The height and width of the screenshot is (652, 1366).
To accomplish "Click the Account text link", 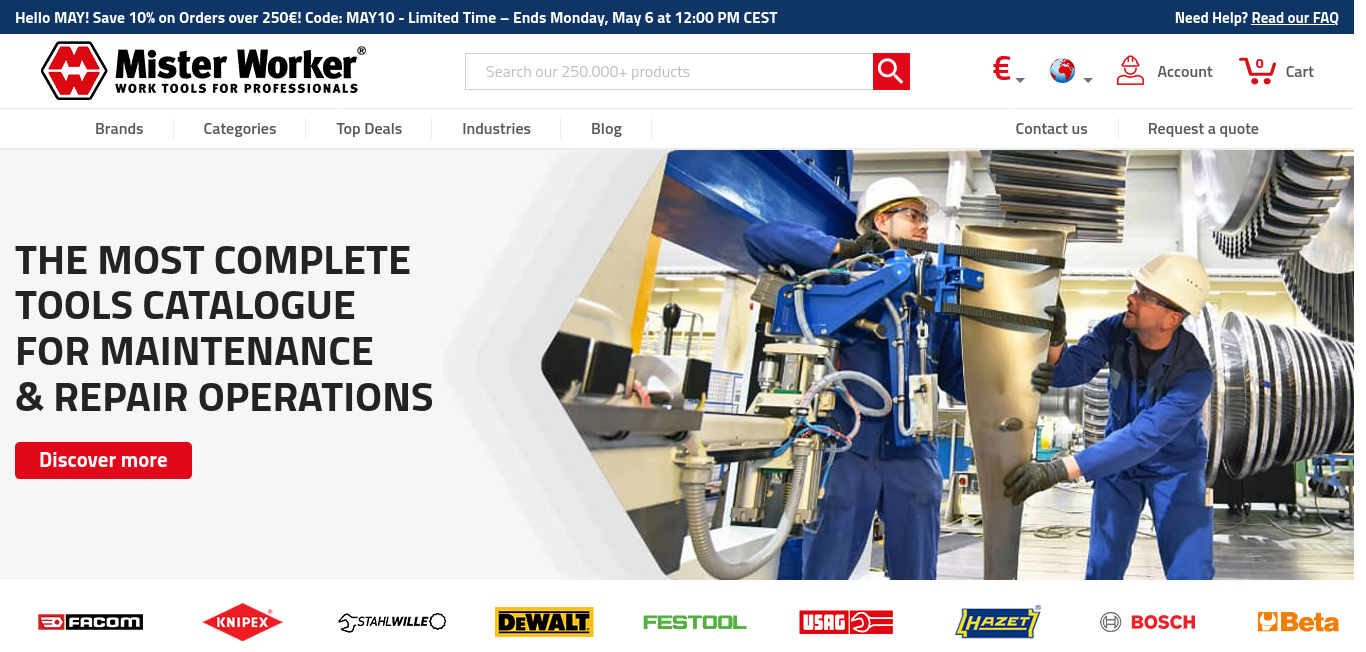I will 1185,72.
